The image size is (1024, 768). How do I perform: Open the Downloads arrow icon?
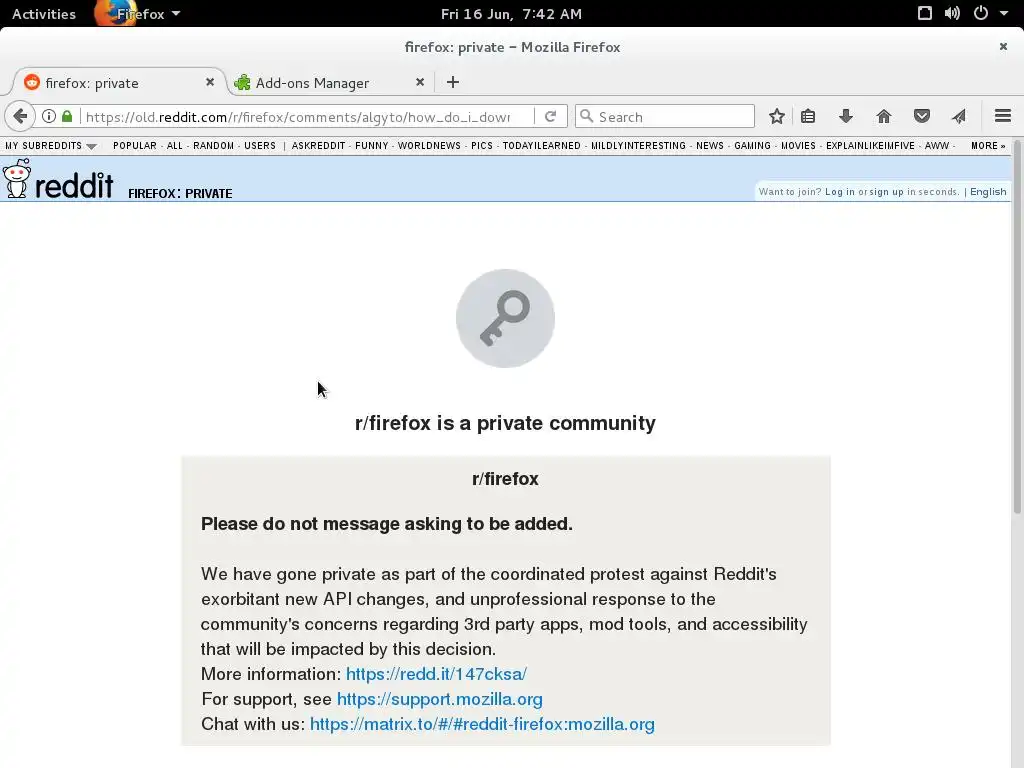846,116
